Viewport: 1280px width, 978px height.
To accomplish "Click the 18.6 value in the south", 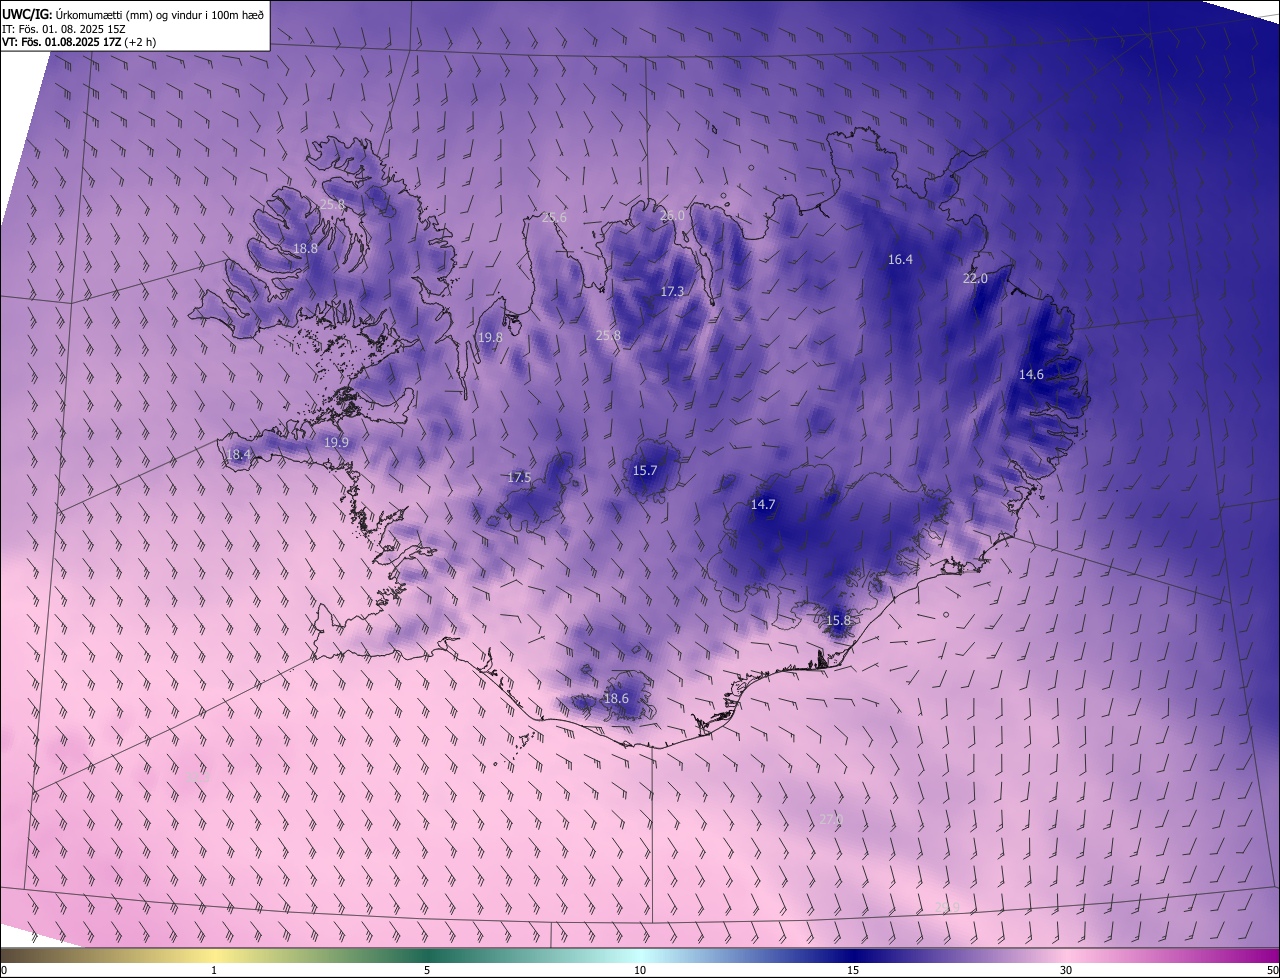I will click(616, 698).
